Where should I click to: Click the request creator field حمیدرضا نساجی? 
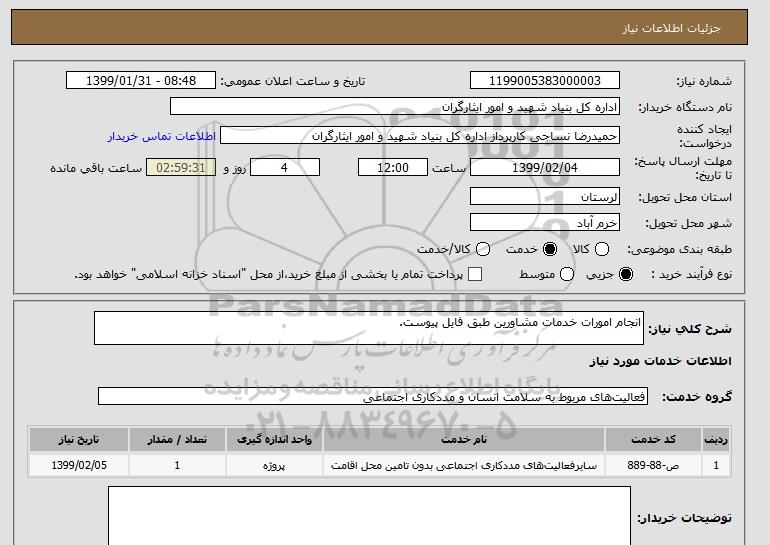pos(420,136)
